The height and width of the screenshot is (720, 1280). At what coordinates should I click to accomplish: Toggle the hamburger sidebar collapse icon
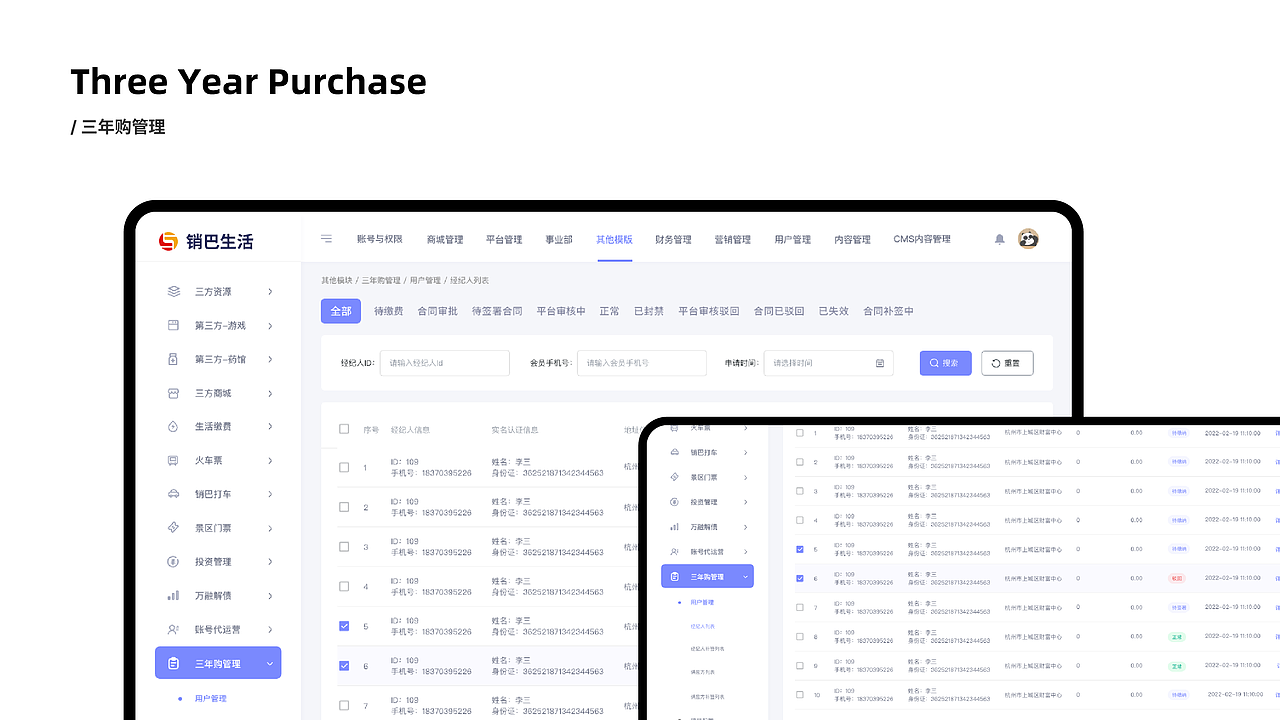pos(327,239)
